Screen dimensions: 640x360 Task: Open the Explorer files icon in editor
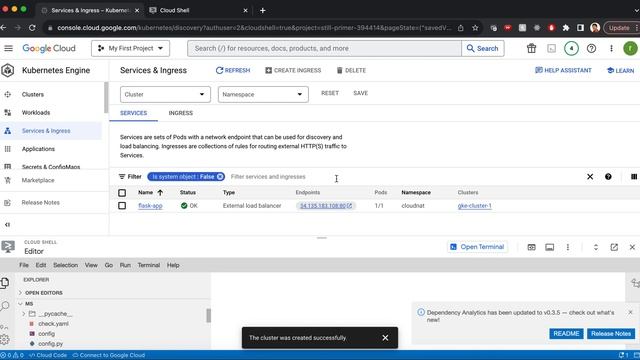5,283
